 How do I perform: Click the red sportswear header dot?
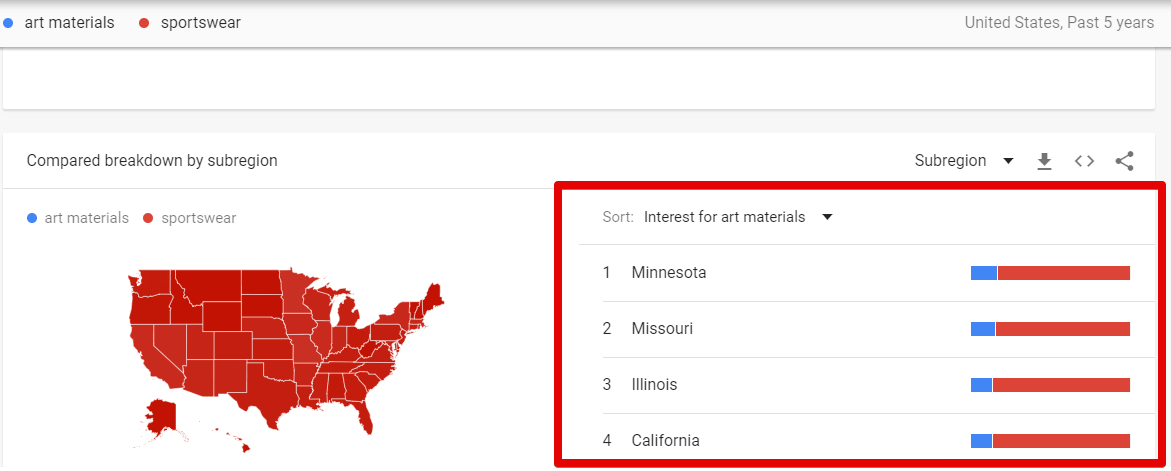pos(144,23)
